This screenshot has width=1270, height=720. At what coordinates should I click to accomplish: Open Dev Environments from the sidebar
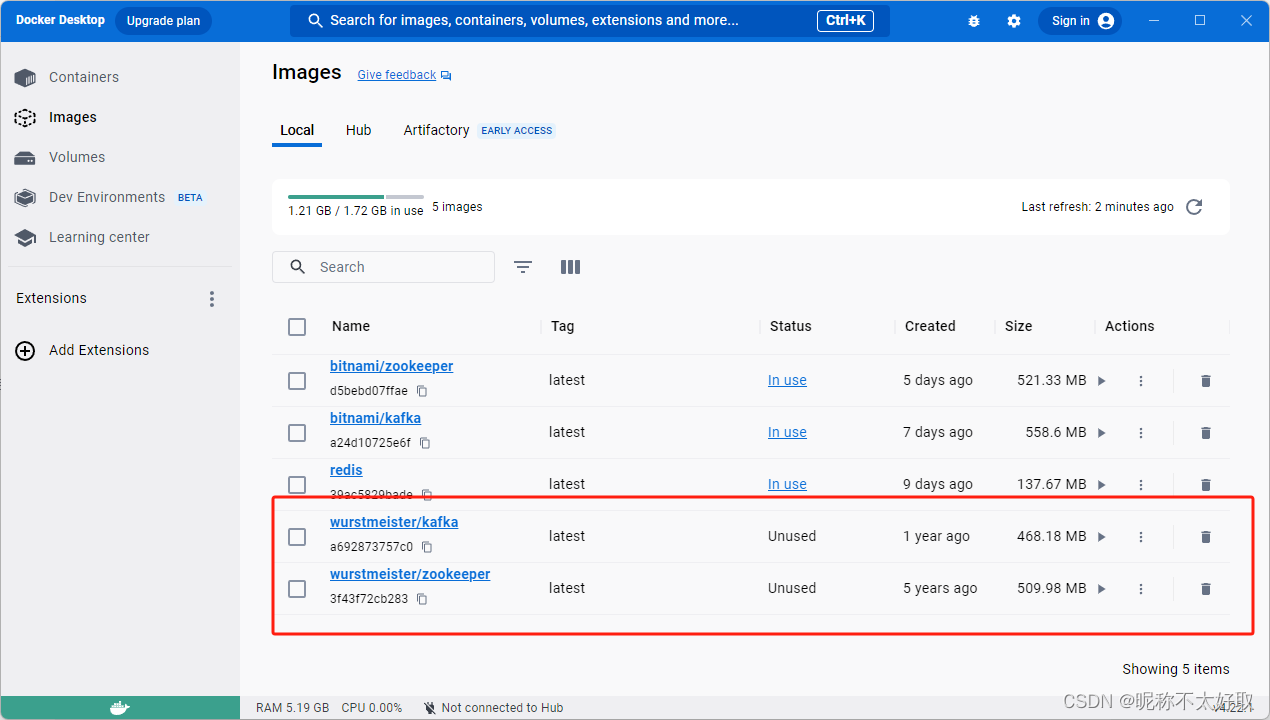pos(106,197)
